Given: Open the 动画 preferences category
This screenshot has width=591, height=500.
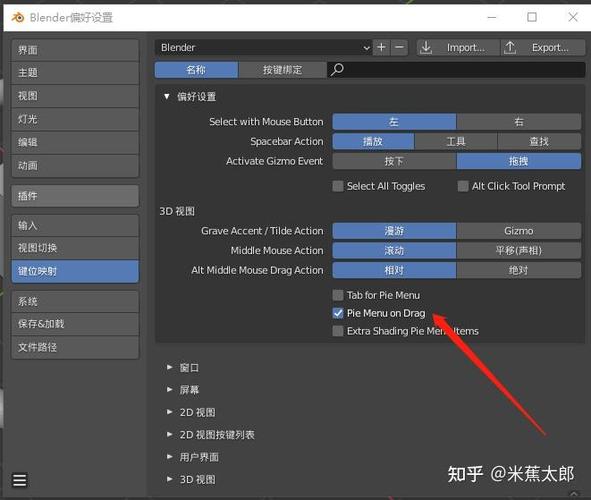Looking at the screenshot, I should click(75, 166).
